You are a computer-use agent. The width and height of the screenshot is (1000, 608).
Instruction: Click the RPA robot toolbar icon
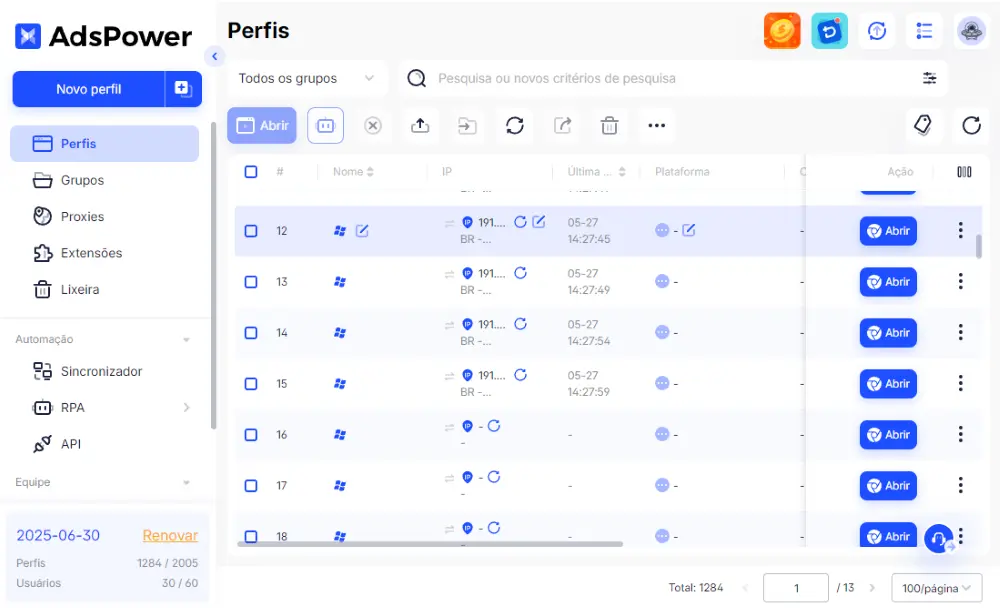pos(325,126)
